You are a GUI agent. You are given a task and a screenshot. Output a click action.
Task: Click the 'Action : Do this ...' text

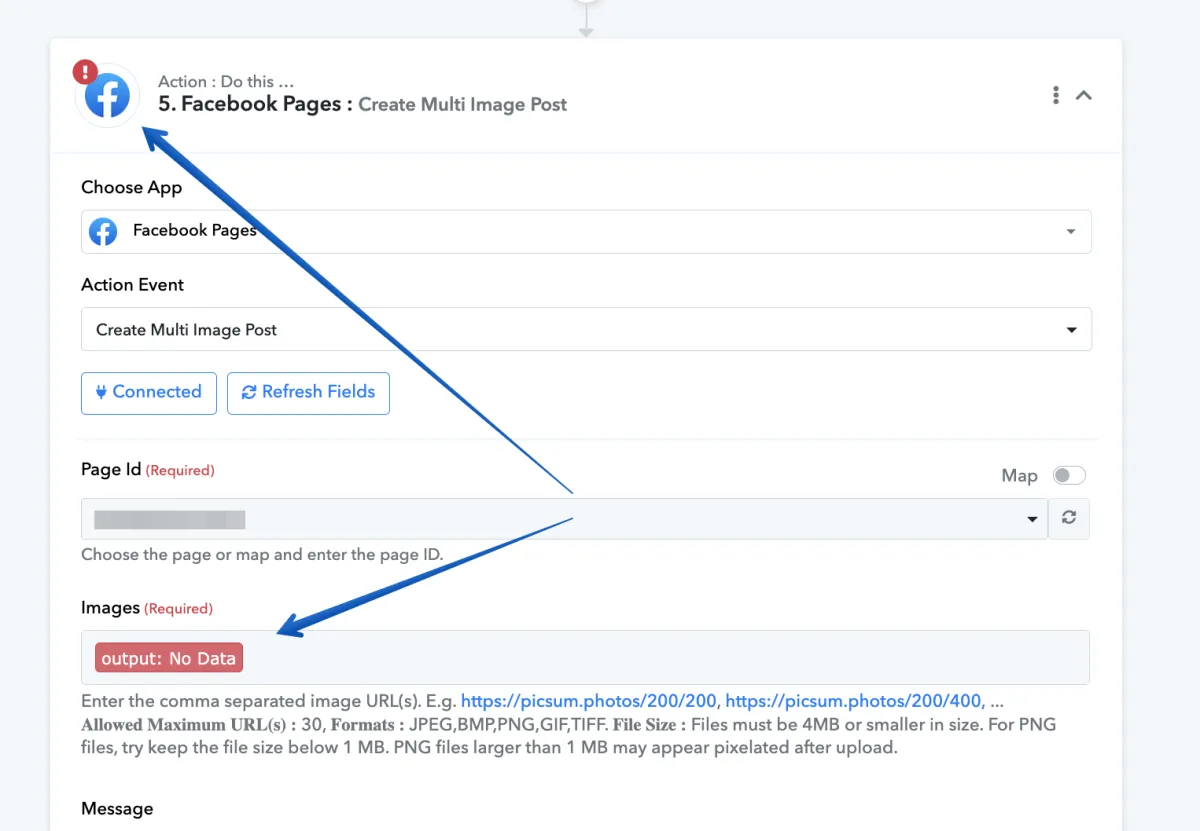(226, 81)
